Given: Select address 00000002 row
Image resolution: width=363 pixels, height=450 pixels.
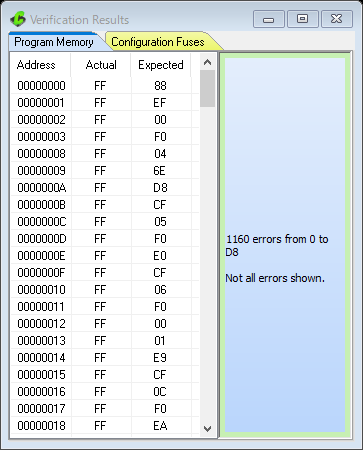Looking at the screenshot, I should [x=105, y=120].
